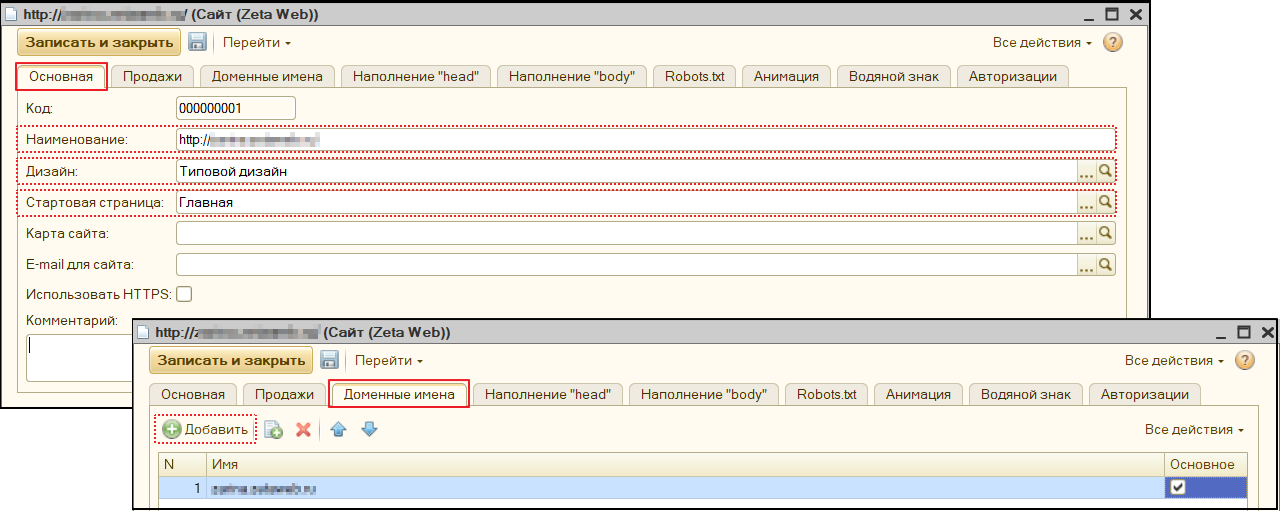Open selection ellipsis button of Стартовая страница field

point(1087,203)
